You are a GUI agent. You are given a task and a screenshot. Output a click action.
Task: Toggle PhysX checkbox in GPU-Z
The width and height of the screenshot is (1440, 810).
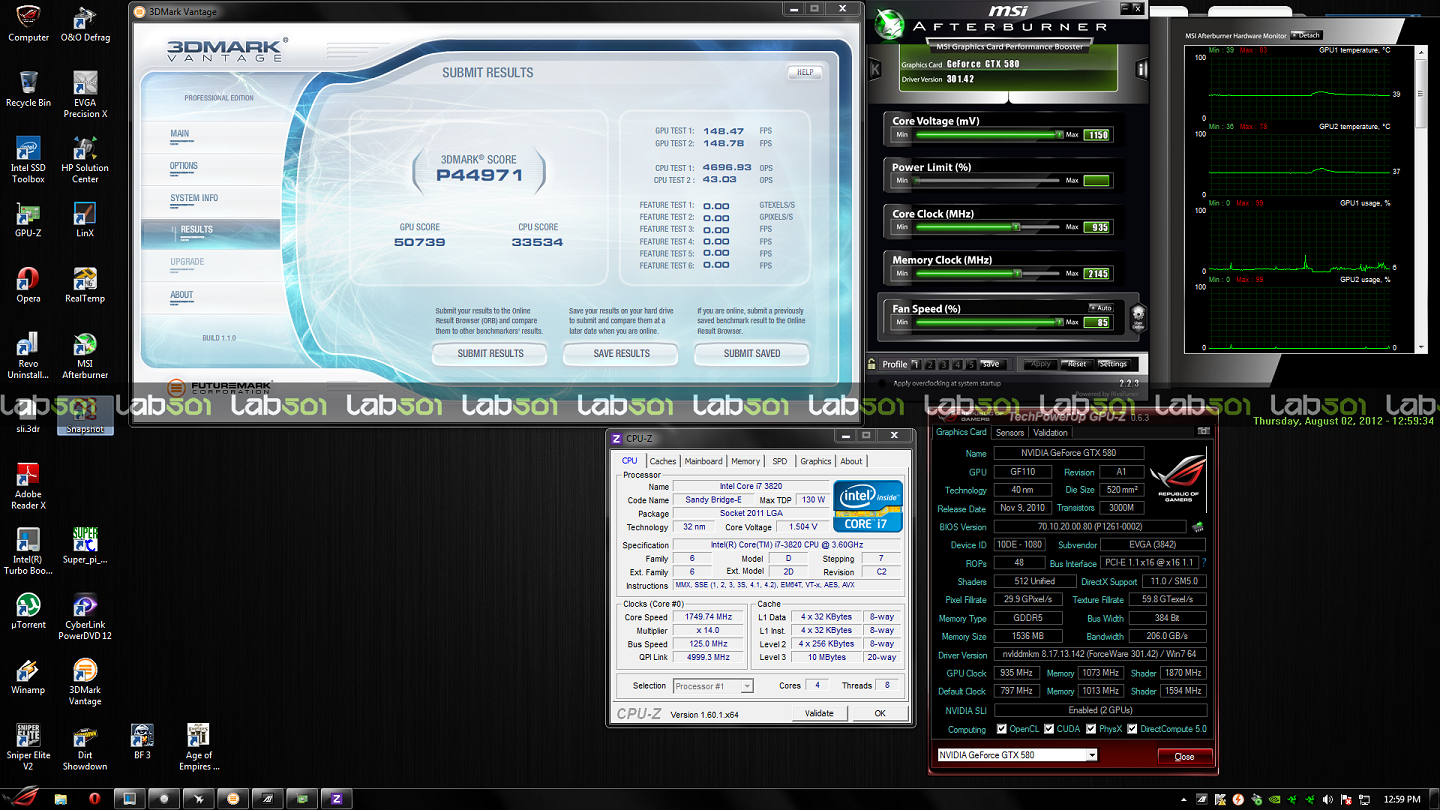[1091, 729]
